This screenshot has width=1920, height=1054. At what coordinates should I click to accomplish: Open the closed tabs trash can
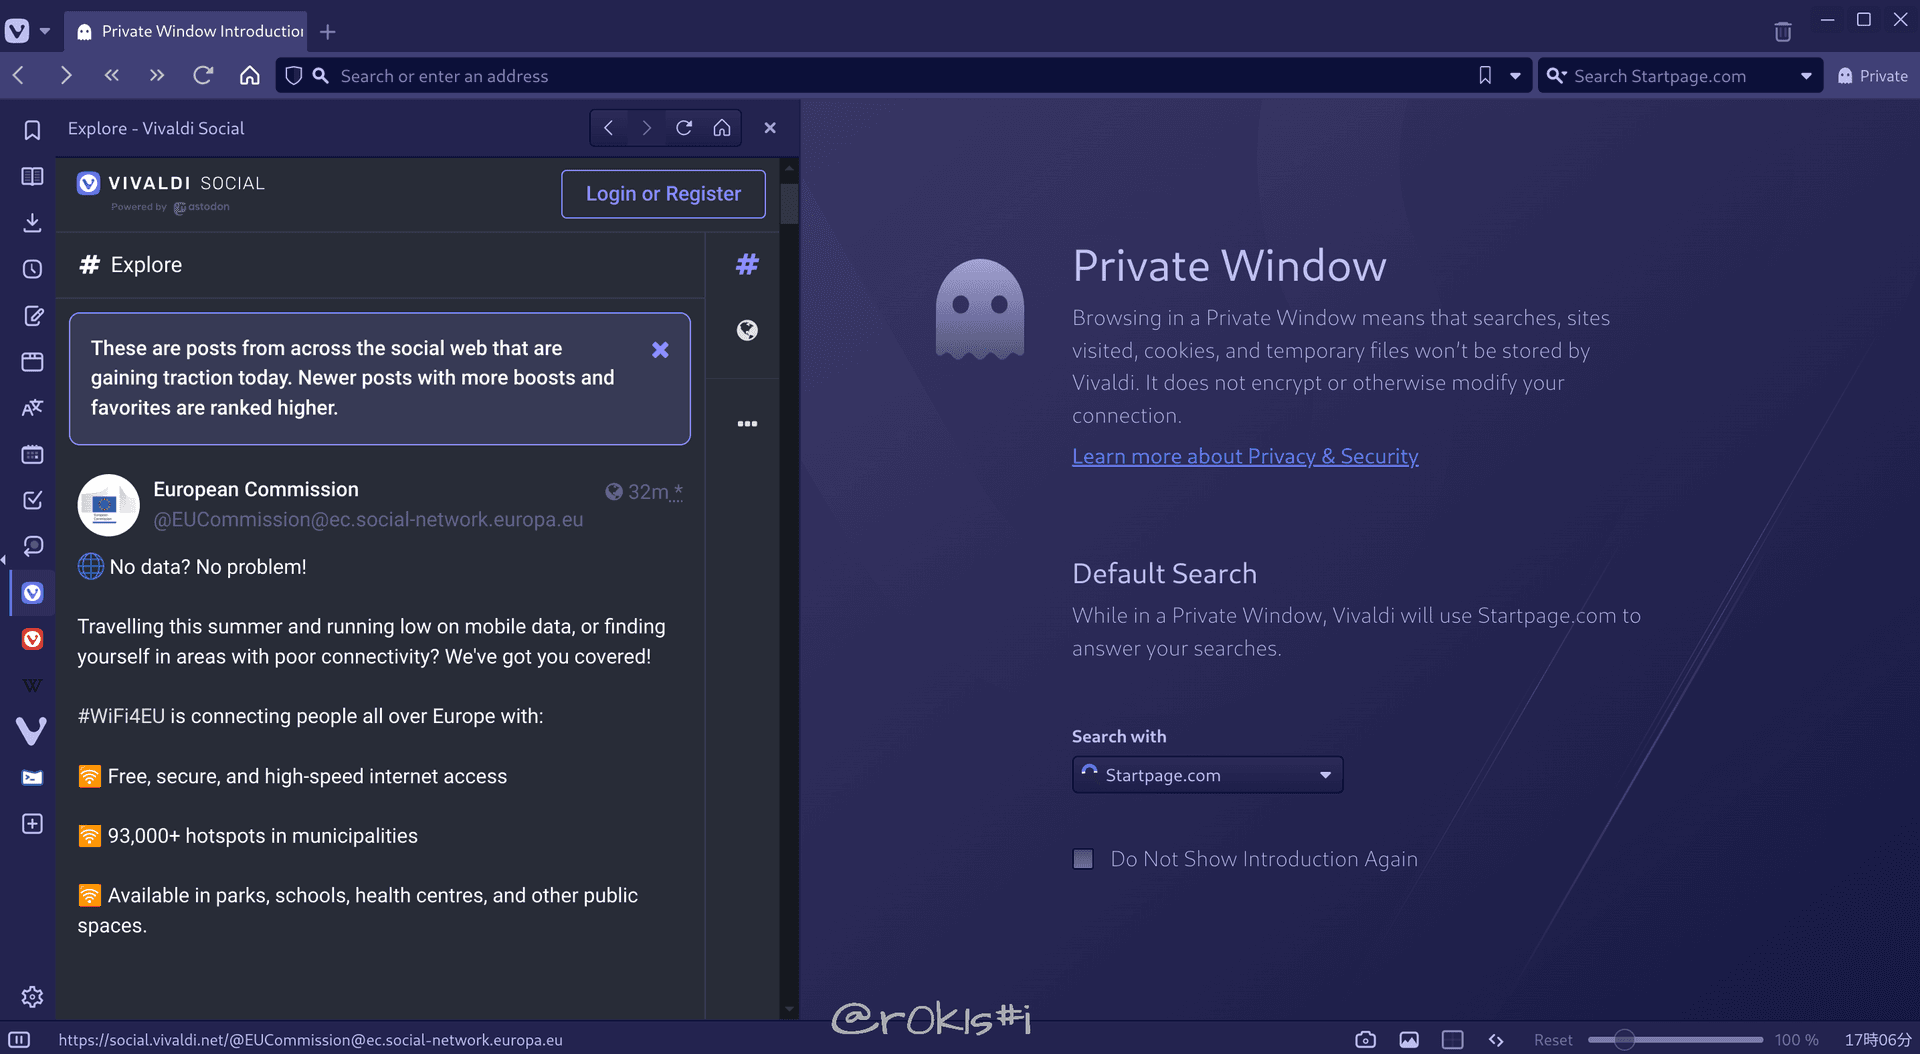point(1783,32)
